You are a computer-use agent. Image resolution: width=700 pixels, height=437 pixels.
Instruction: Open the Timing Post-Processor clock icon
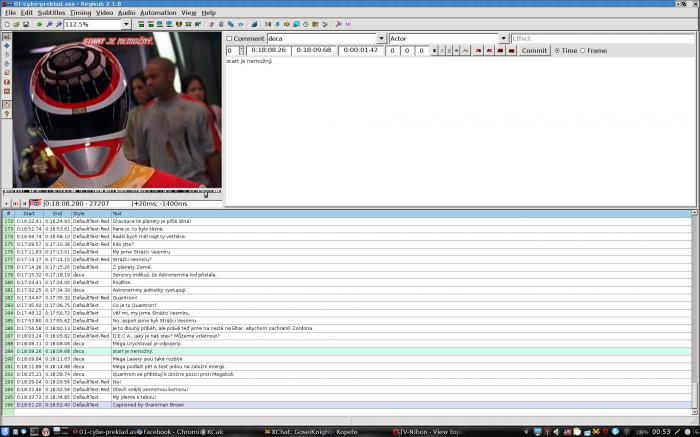(x=305, y=24)
